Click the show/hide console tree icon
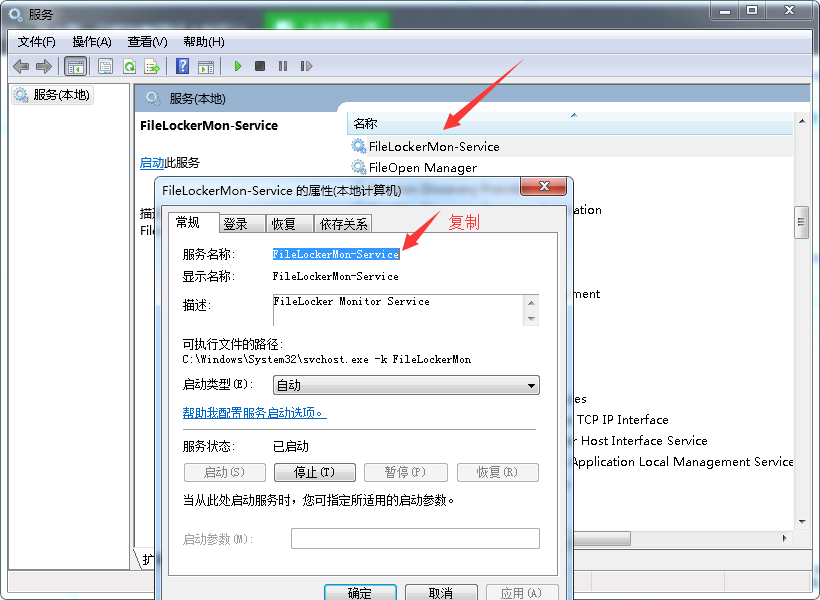 tap(75, 66)
